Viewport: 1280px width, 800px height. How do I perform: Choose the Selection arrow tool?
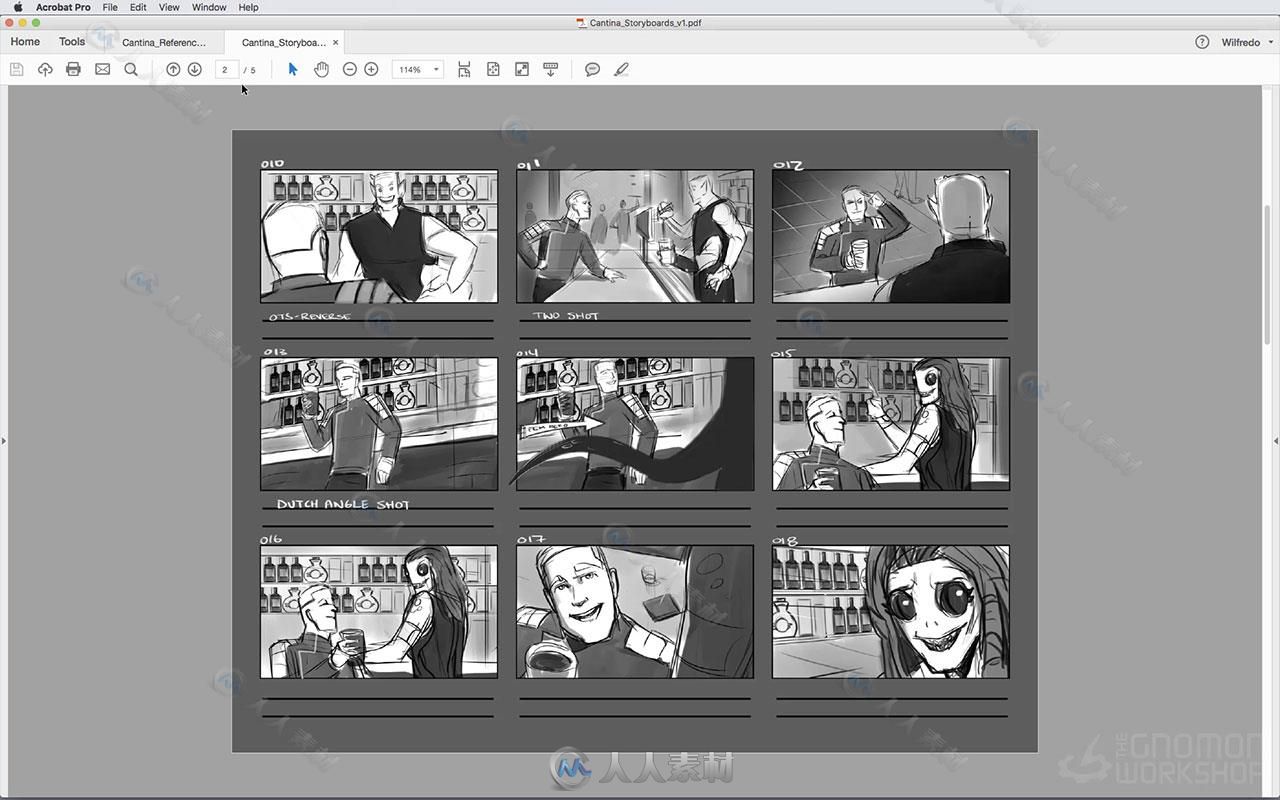pos(293,69)
